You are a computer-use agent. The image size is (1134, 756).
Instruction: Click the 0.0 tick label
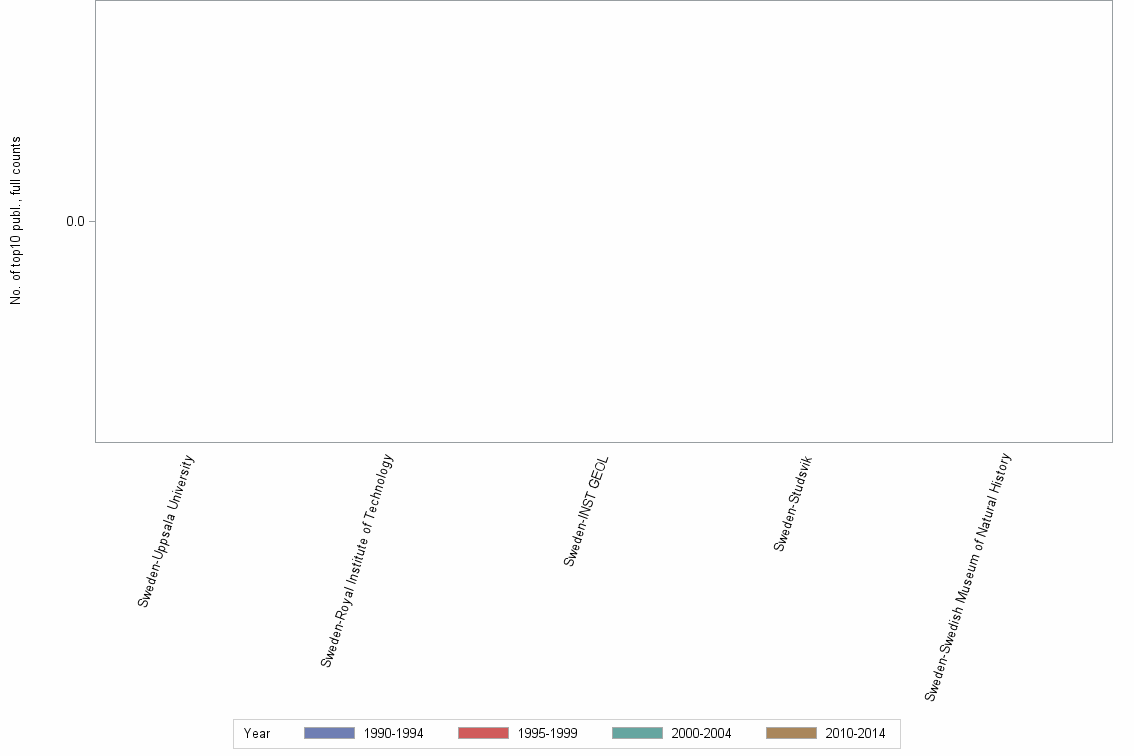(74, 222)
